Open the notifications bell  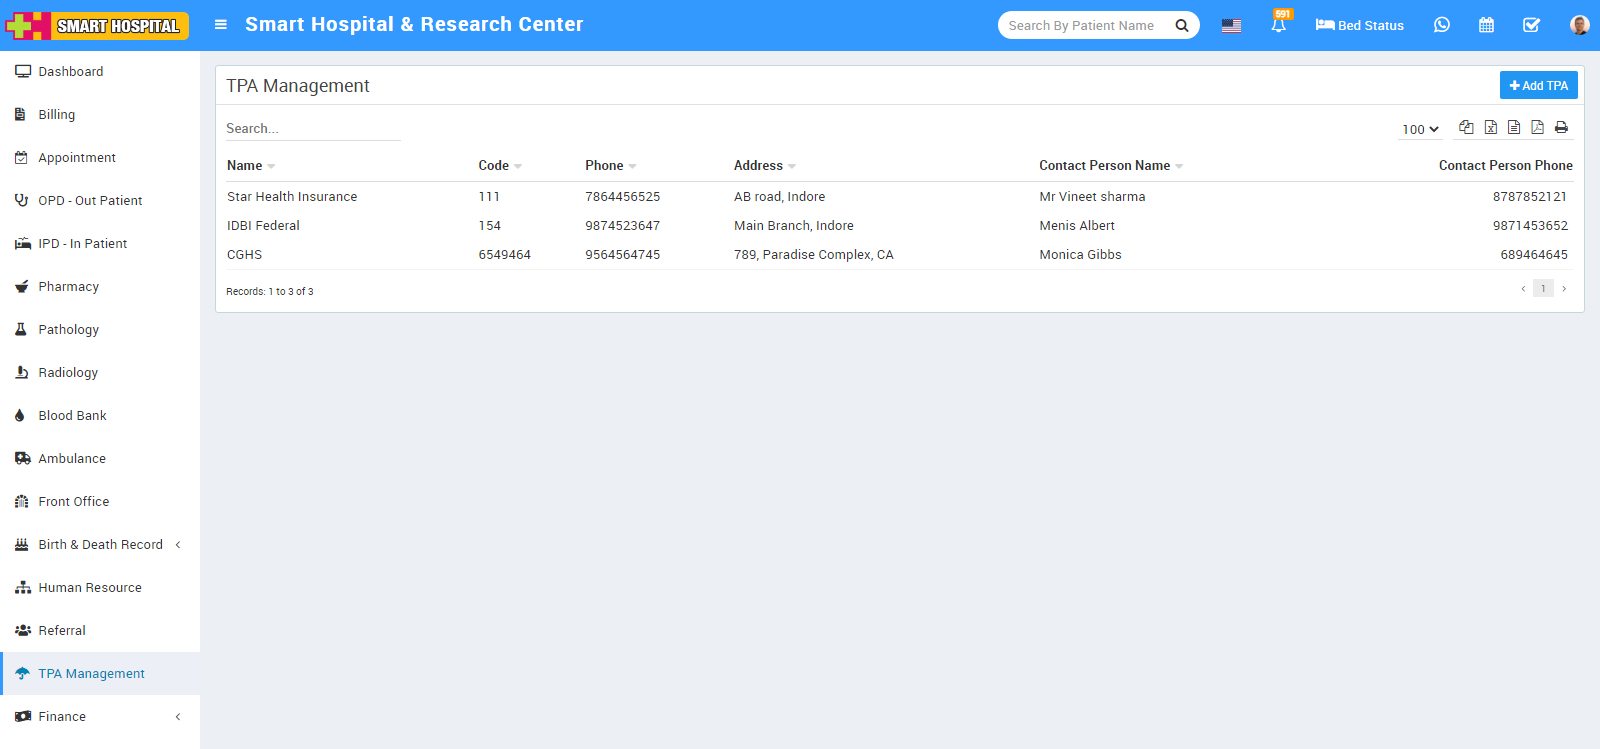(x=1278, y=25)
